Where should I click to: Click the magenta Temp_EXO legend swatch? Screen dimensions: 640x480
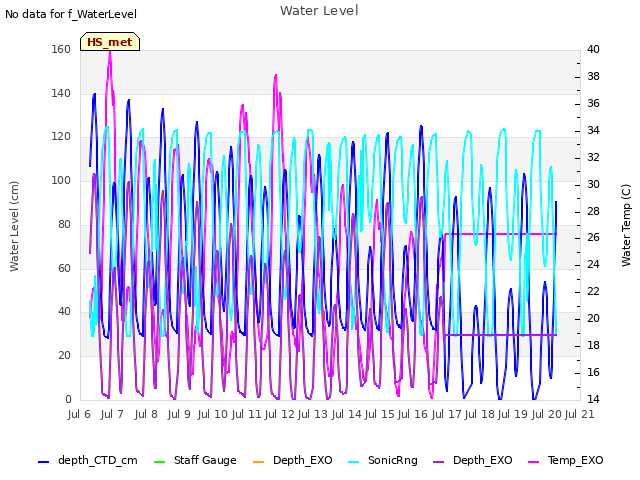[533, 462]
